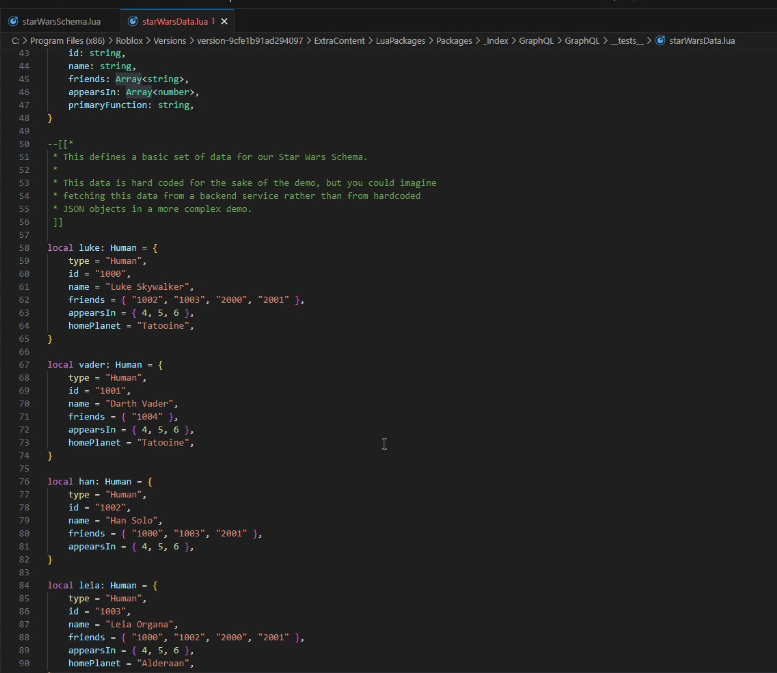This screenshot has height=673, width=777.
Task: Open the version-9cfe1b91ad294097 breadcrumb
Action: tap(250, 41)
